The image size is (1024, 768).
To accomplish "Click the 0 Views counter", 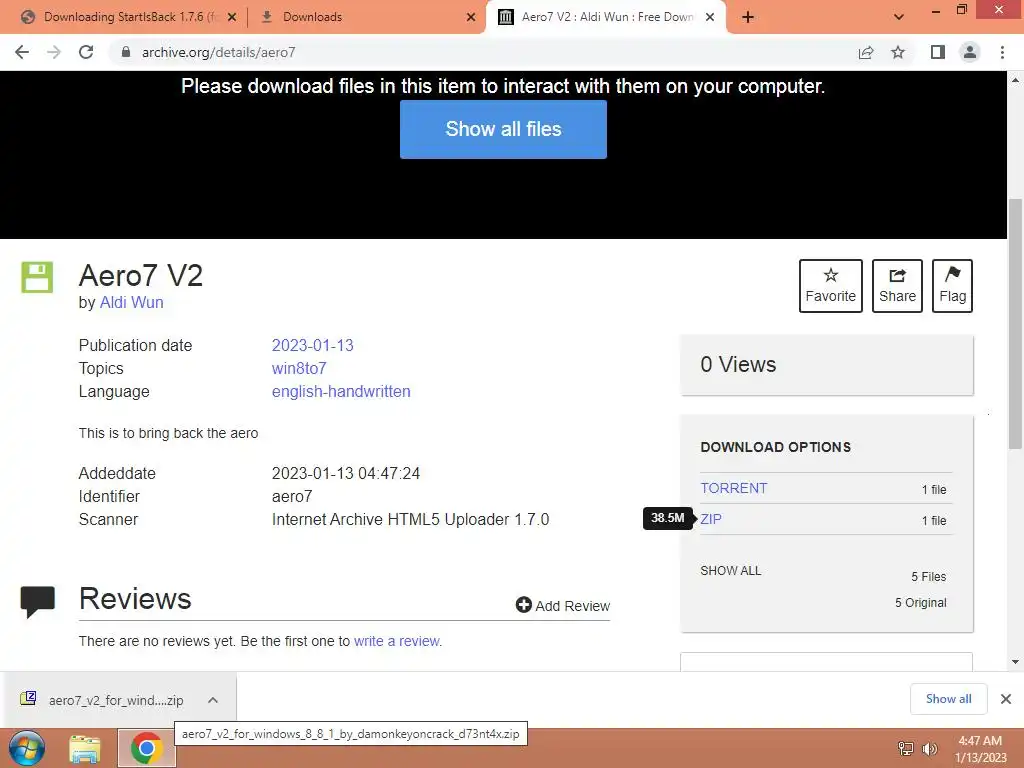I will (738, 364).
